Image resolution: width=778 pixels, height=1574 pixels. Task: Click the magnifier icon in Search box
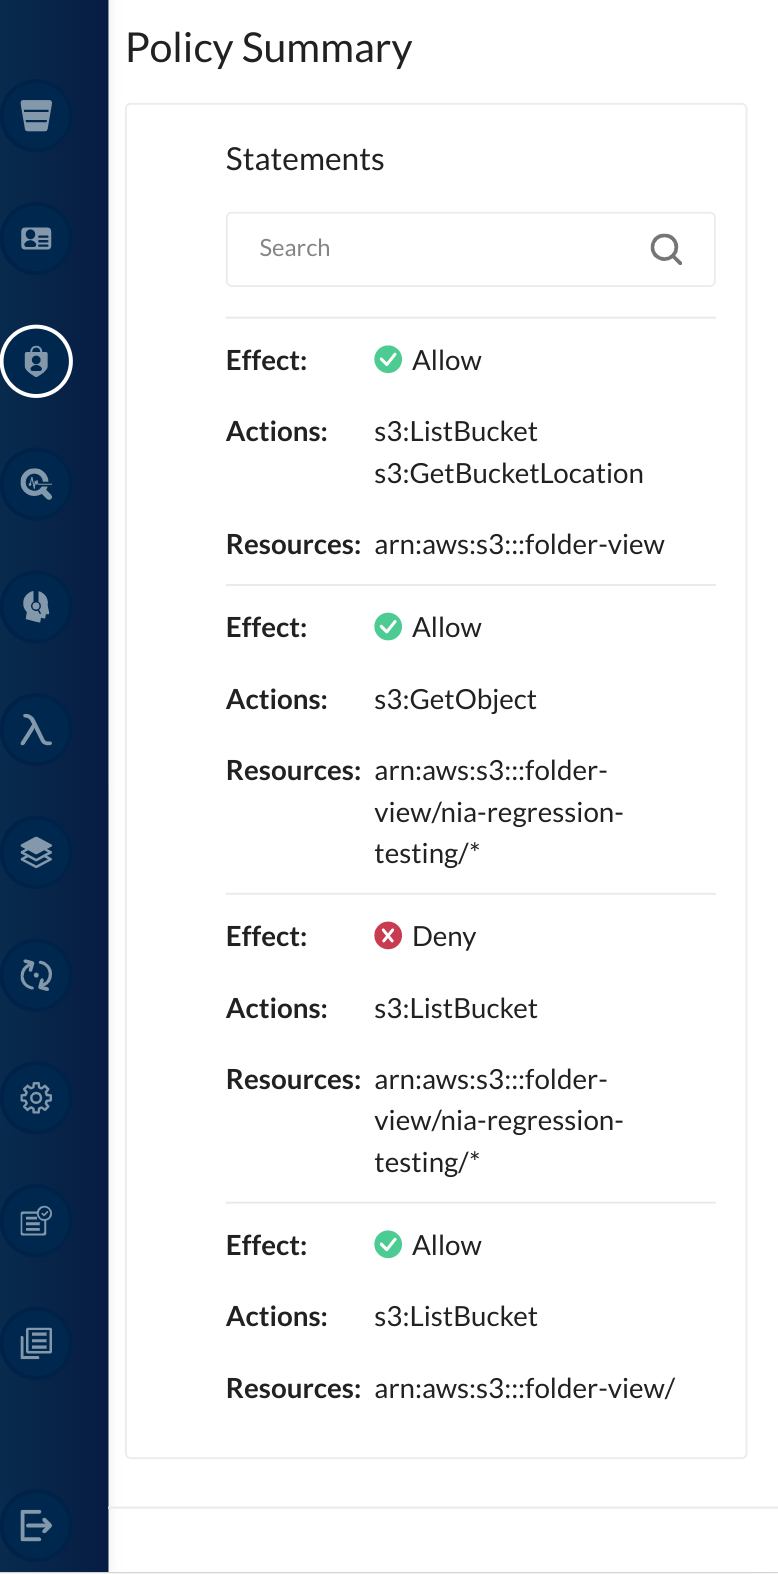(x=666, y=249)
